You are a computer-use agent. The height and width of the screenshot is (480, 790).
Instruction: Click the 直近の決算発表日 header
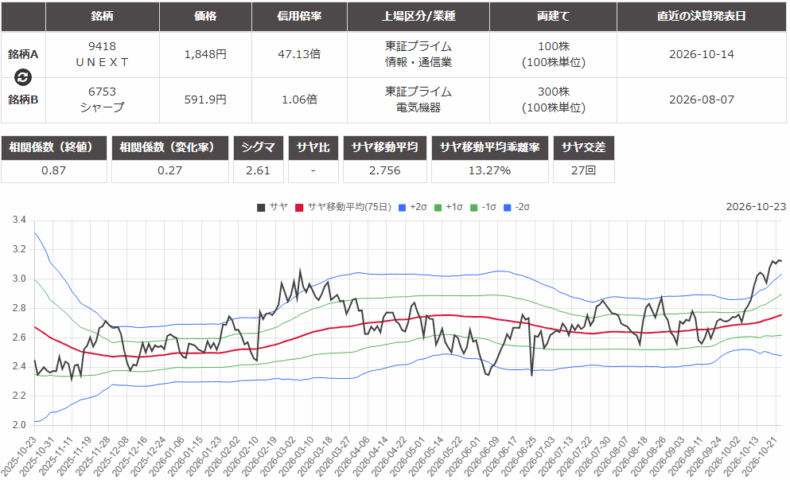(701, 16)
